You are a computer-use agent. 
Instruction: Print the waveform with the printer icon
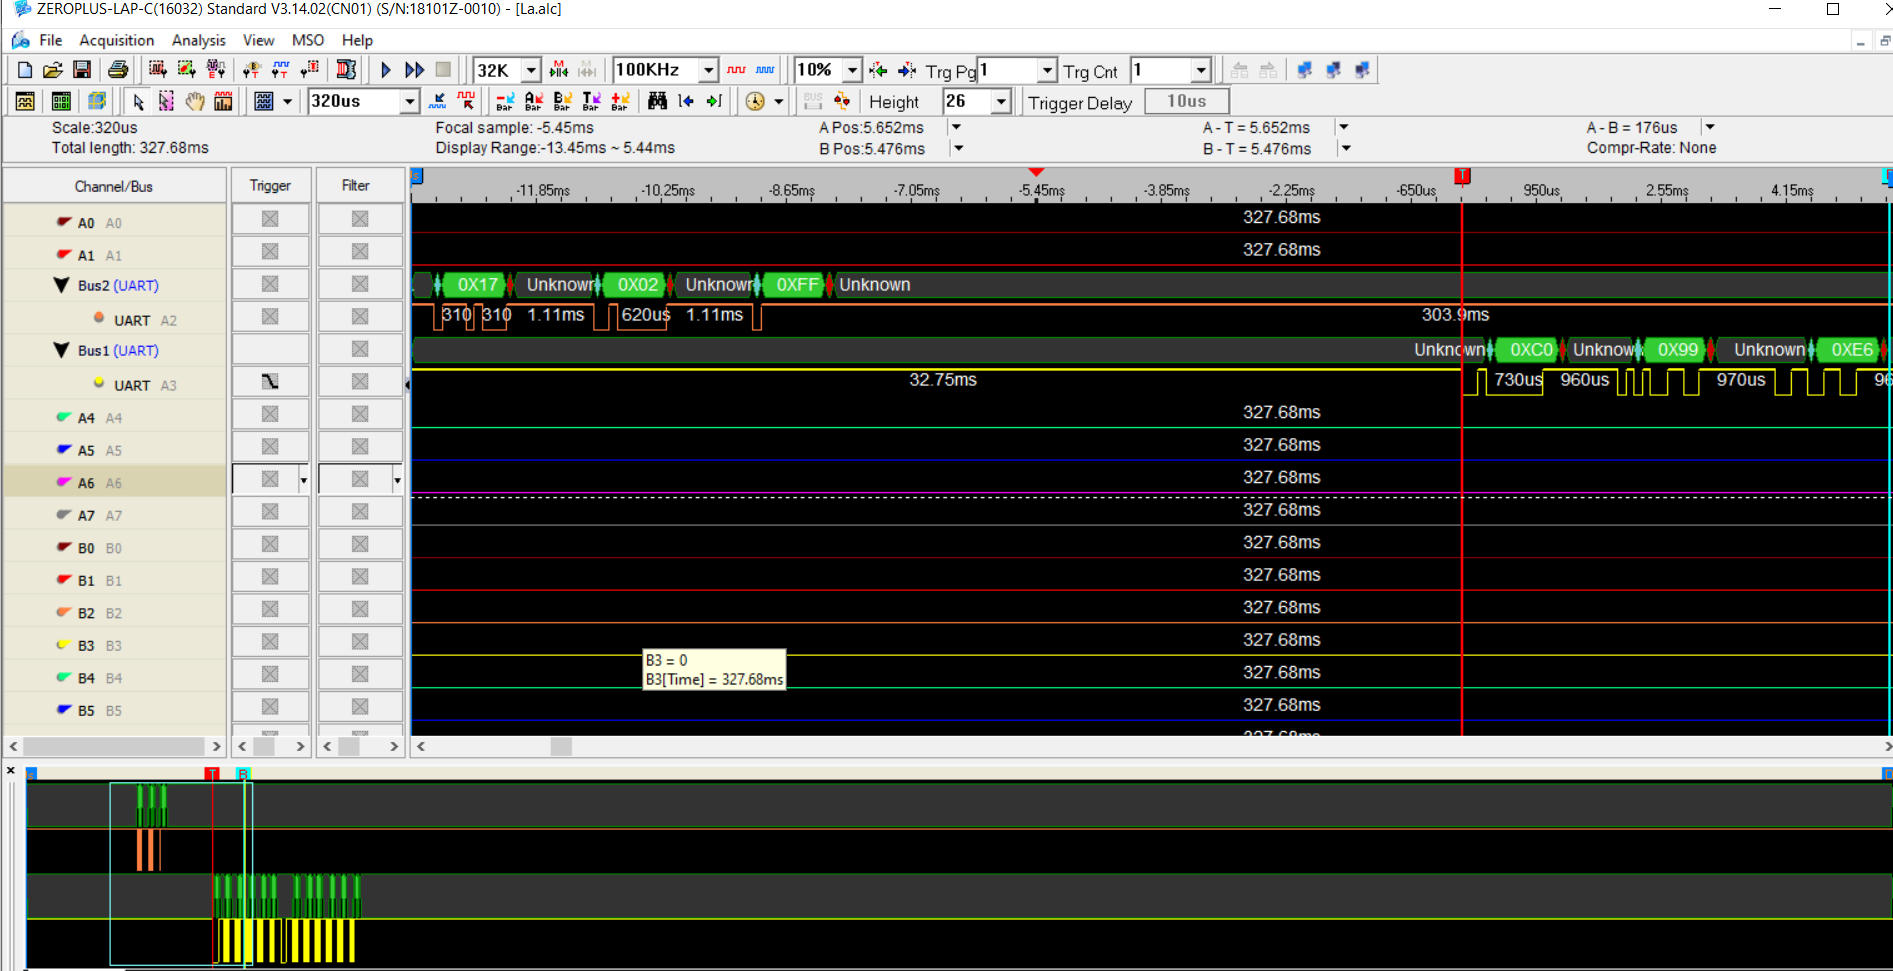(118, 70)
